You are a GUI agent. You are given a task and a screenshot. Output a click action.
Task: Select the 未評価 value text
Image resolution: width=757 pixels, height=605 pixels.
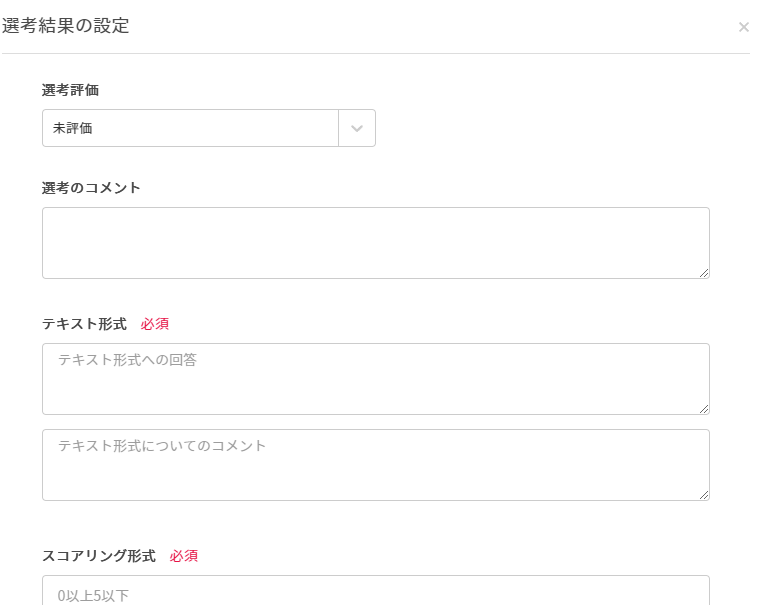(73, 128)
